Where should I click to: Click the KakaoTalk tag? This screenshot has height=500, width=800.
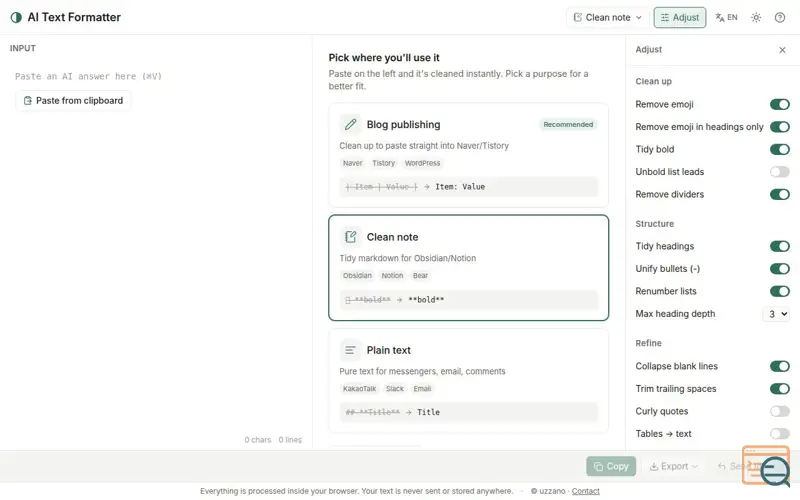click(x=359, y=389)
